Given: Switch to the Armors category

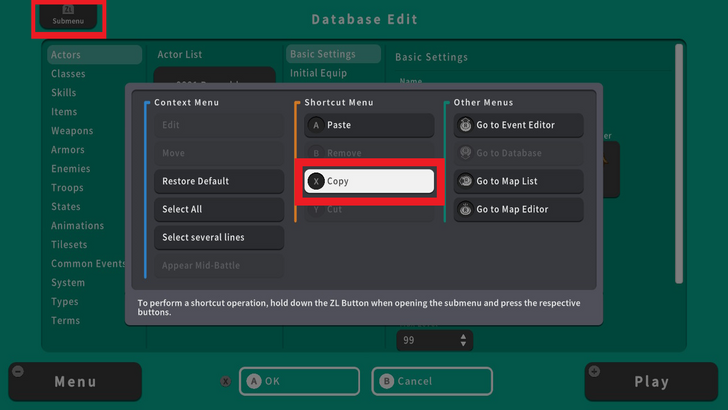Looking at the screenshot, I should coord(68,150).
